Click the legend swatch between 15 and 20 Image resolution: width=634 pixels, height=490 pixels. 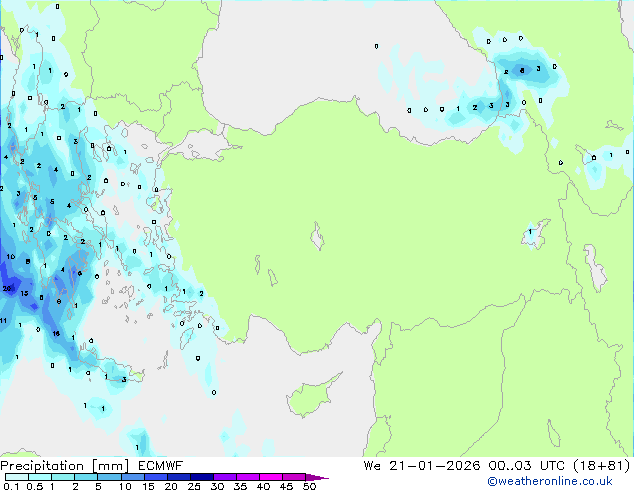156,477
